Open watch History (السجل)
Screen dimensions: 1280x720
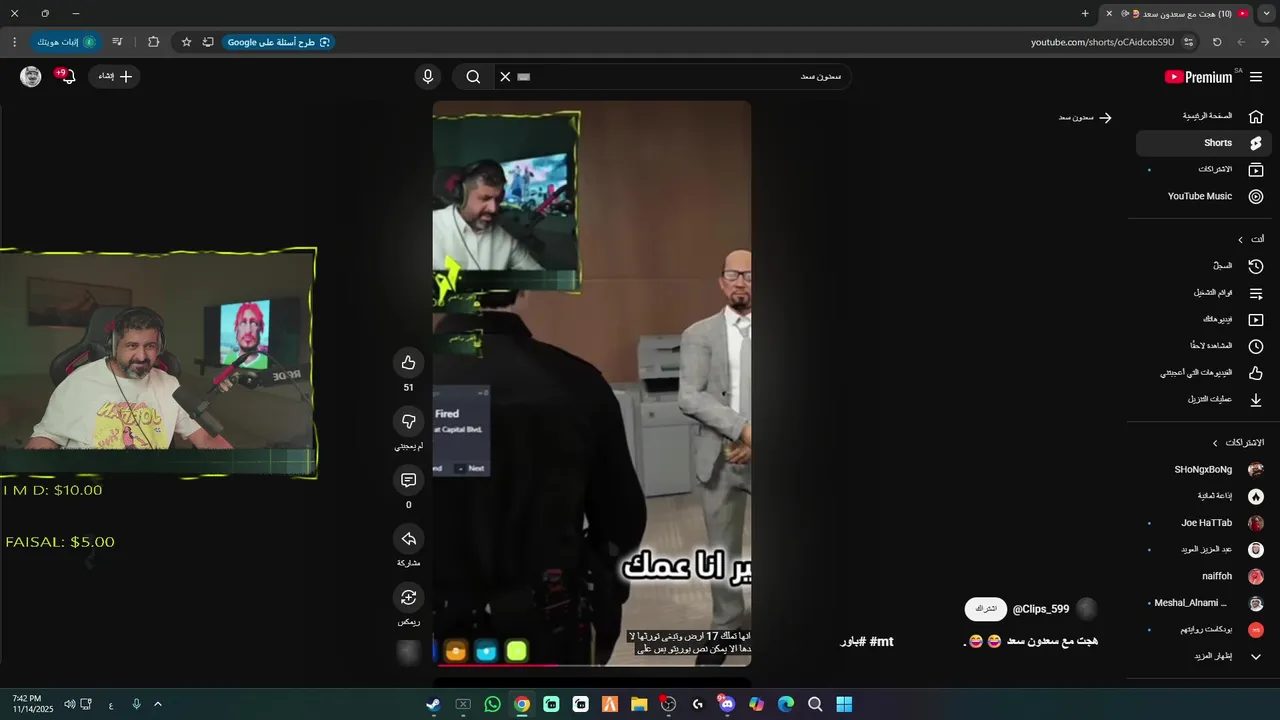(1204, 266)
